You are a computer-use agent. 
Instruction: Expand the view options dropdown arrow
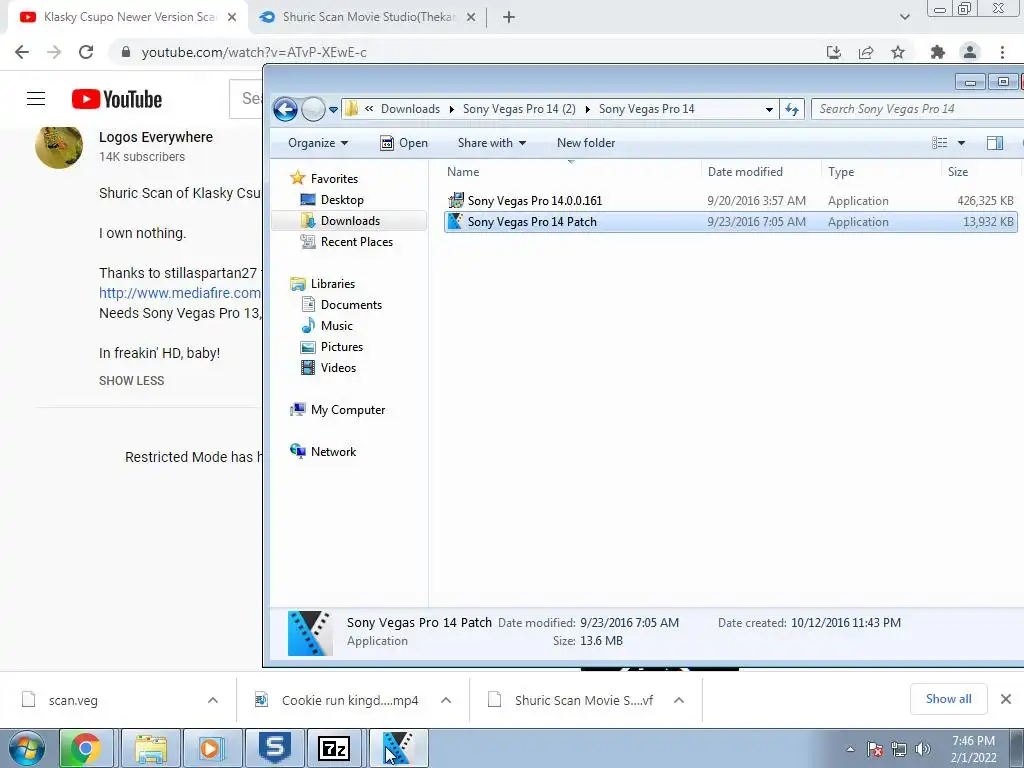pyautogui.click(x=961, y=143)
